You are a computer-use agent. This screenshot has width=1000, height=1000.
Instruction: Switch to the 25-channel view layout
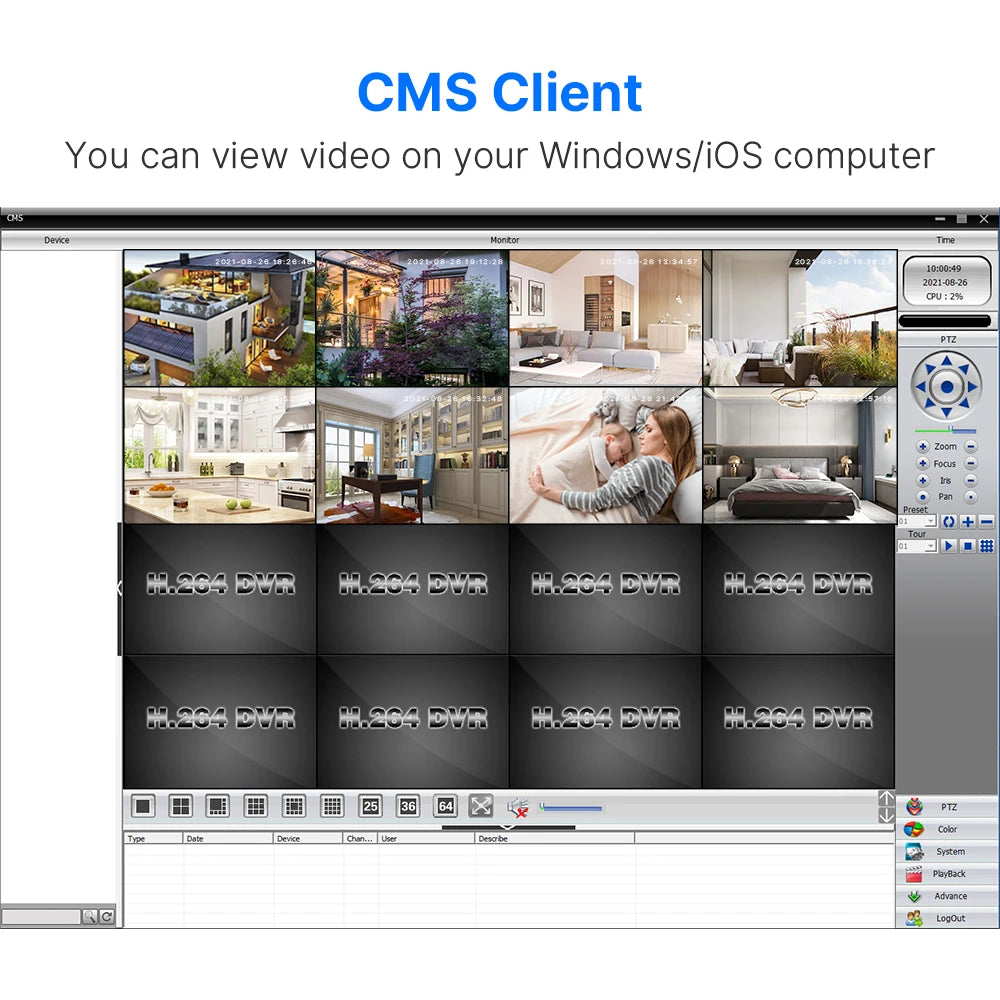pyautogui.click(x=370, y=806)
